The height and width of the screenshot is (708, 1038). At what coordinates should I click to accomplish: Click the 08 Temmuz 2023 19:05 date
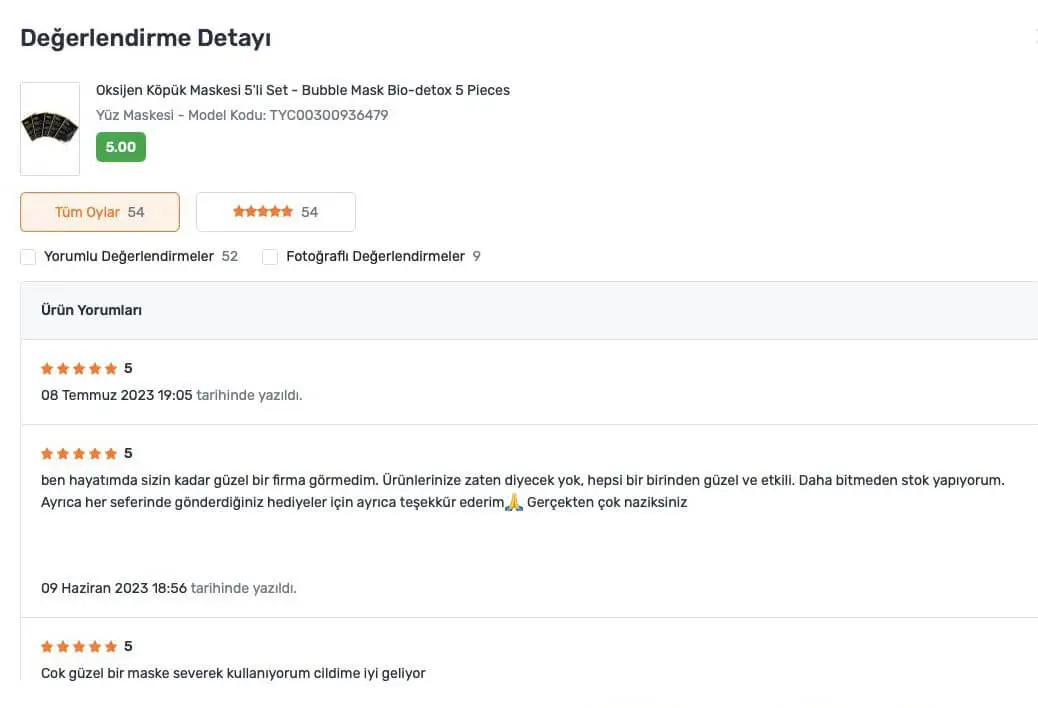point(116,395)
